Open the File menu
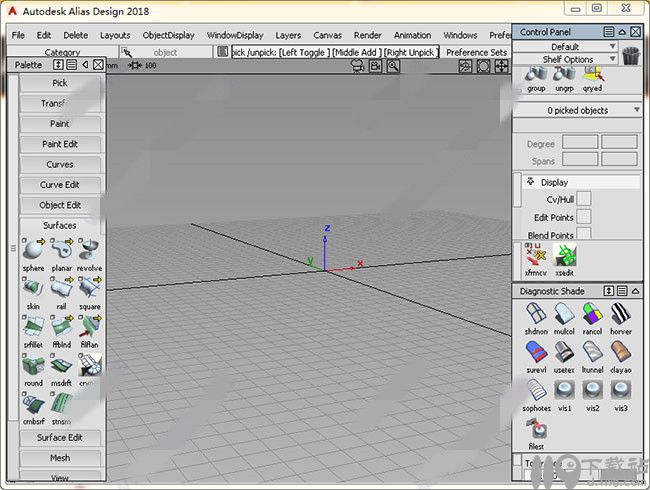 (x=18, y=35)
